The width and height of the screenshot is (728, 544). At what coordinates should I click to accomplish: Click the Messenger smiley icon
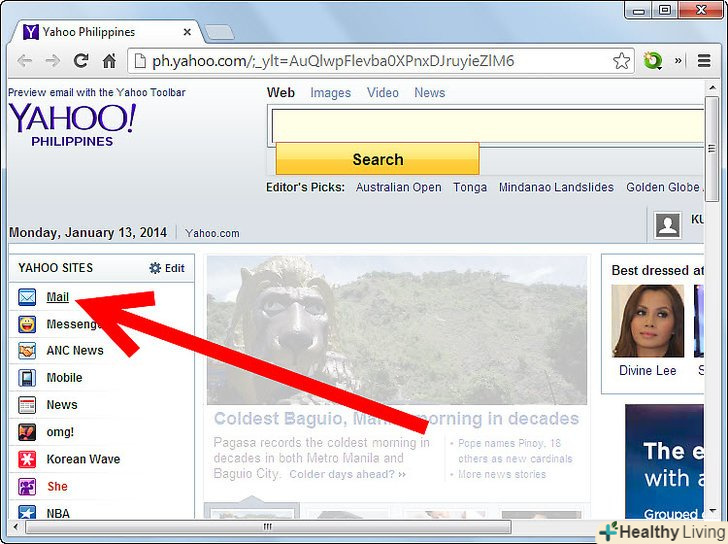point(27,324)
